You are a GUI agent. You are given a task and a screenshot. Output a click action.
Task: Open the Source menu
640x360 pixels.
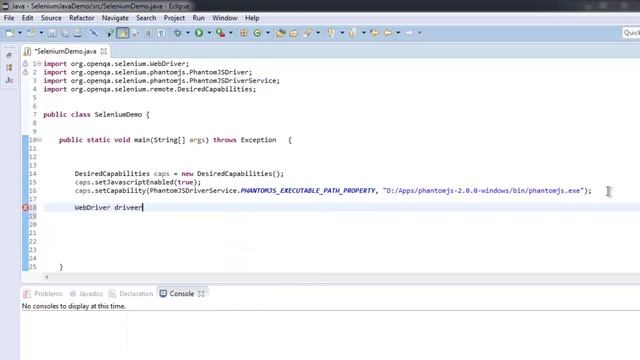[51, 18]
